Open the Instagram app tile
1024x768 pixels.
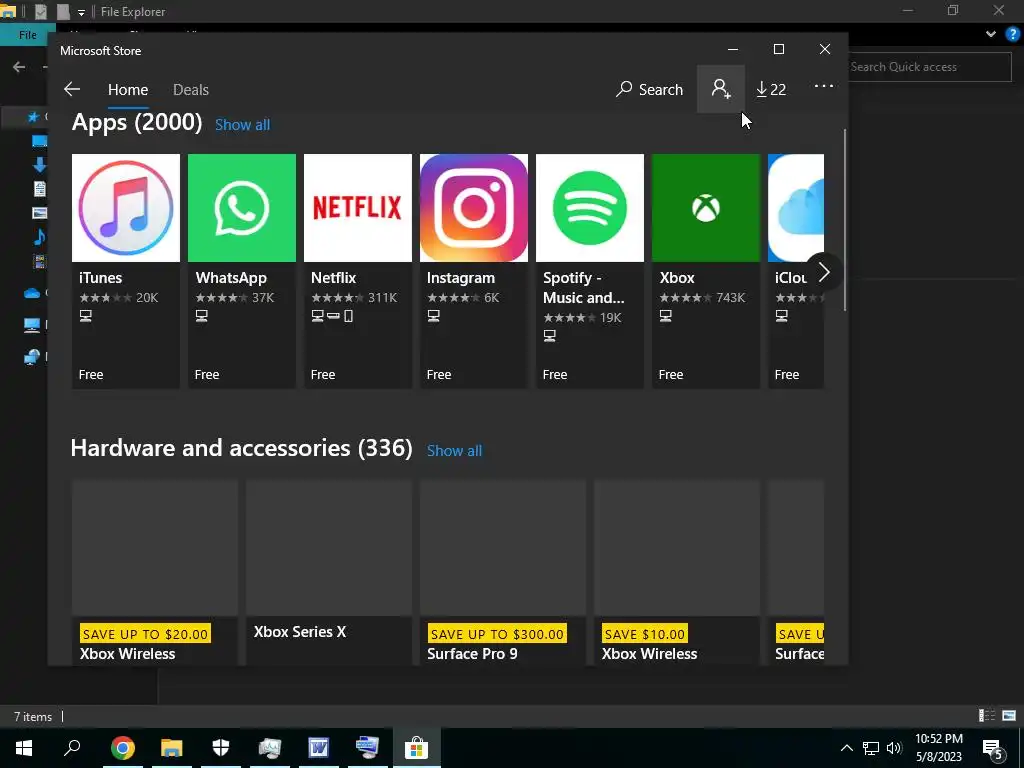point(474,271)
